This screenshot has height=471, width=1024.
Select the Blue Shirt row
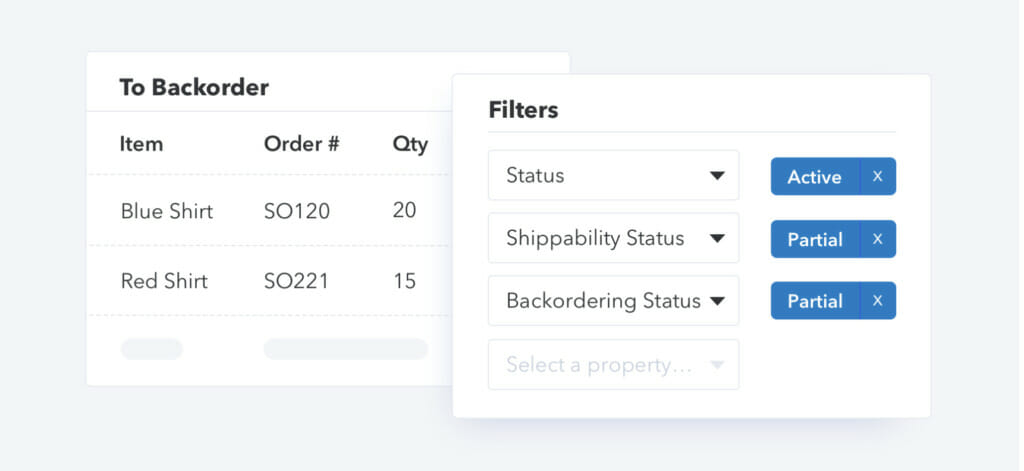(166, 211)
